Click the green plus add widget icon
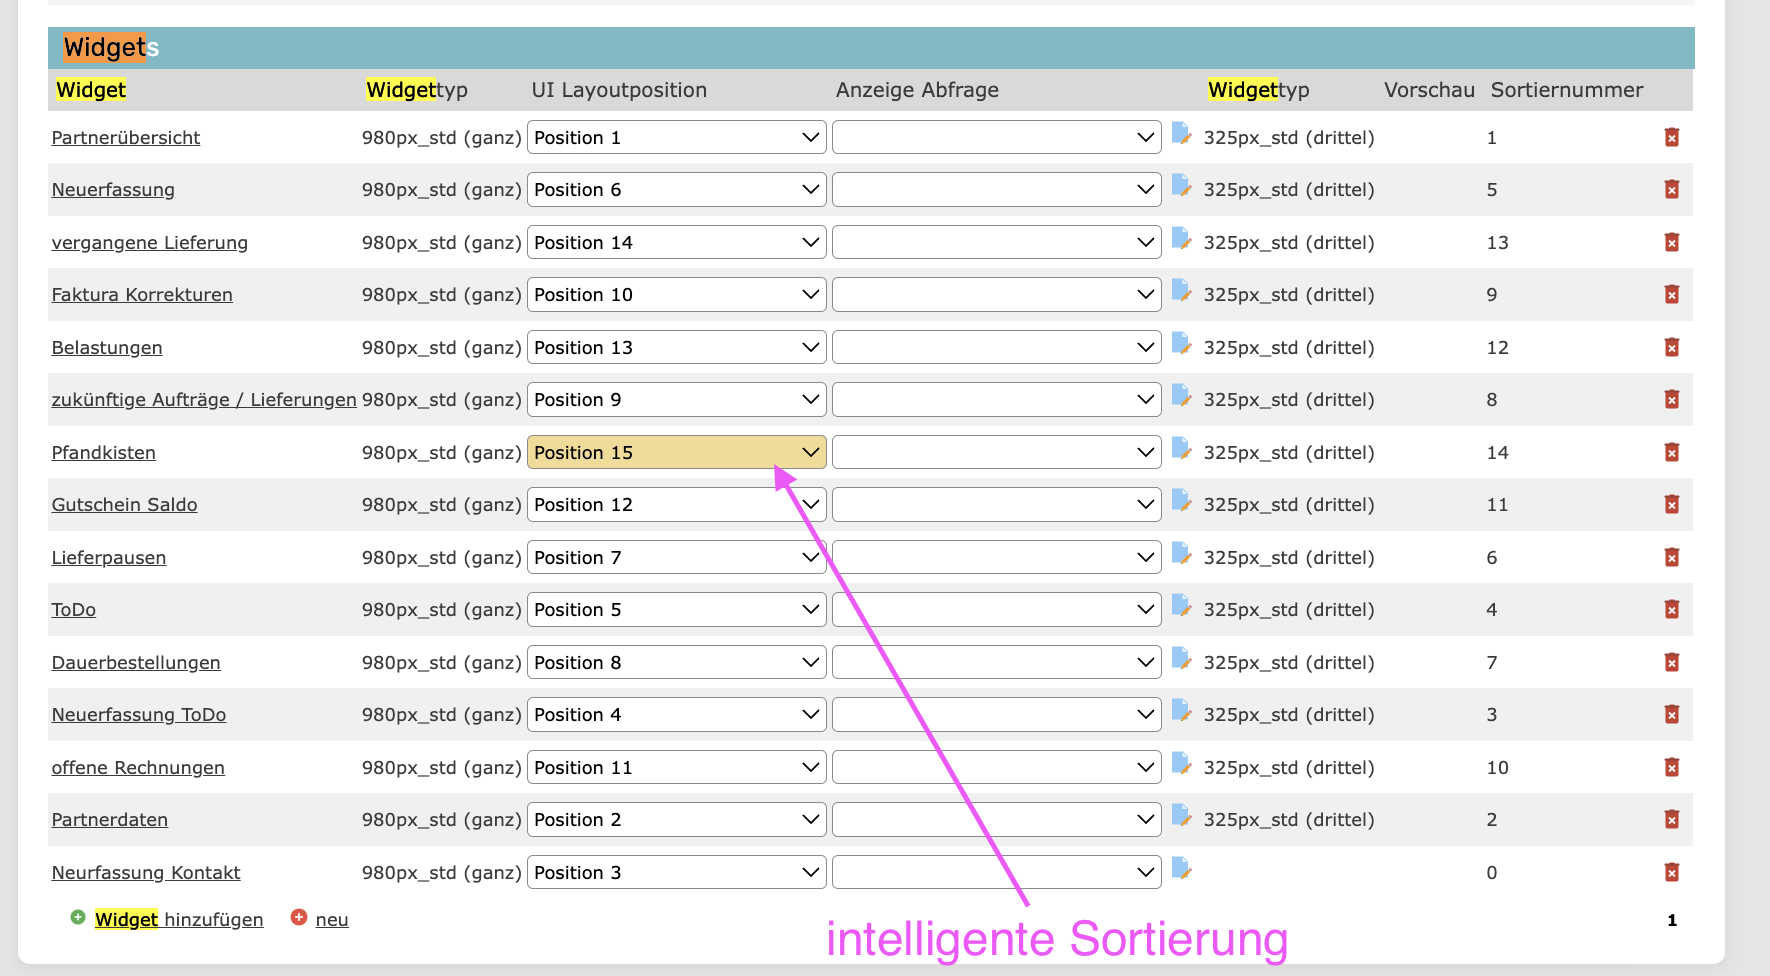 pyautogui.click(x=78, y=917)
